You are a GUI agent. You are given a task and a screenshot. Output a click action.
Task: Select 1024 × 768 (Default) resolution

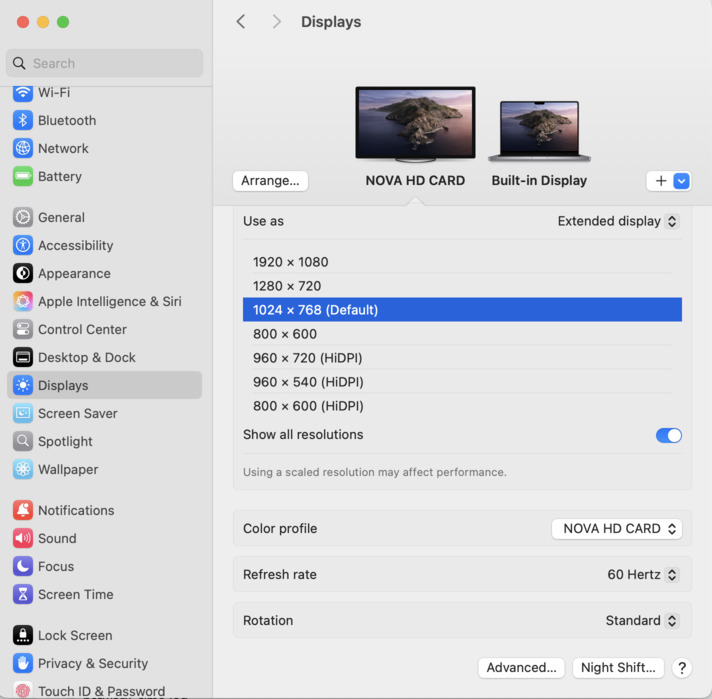click(462, 310)
